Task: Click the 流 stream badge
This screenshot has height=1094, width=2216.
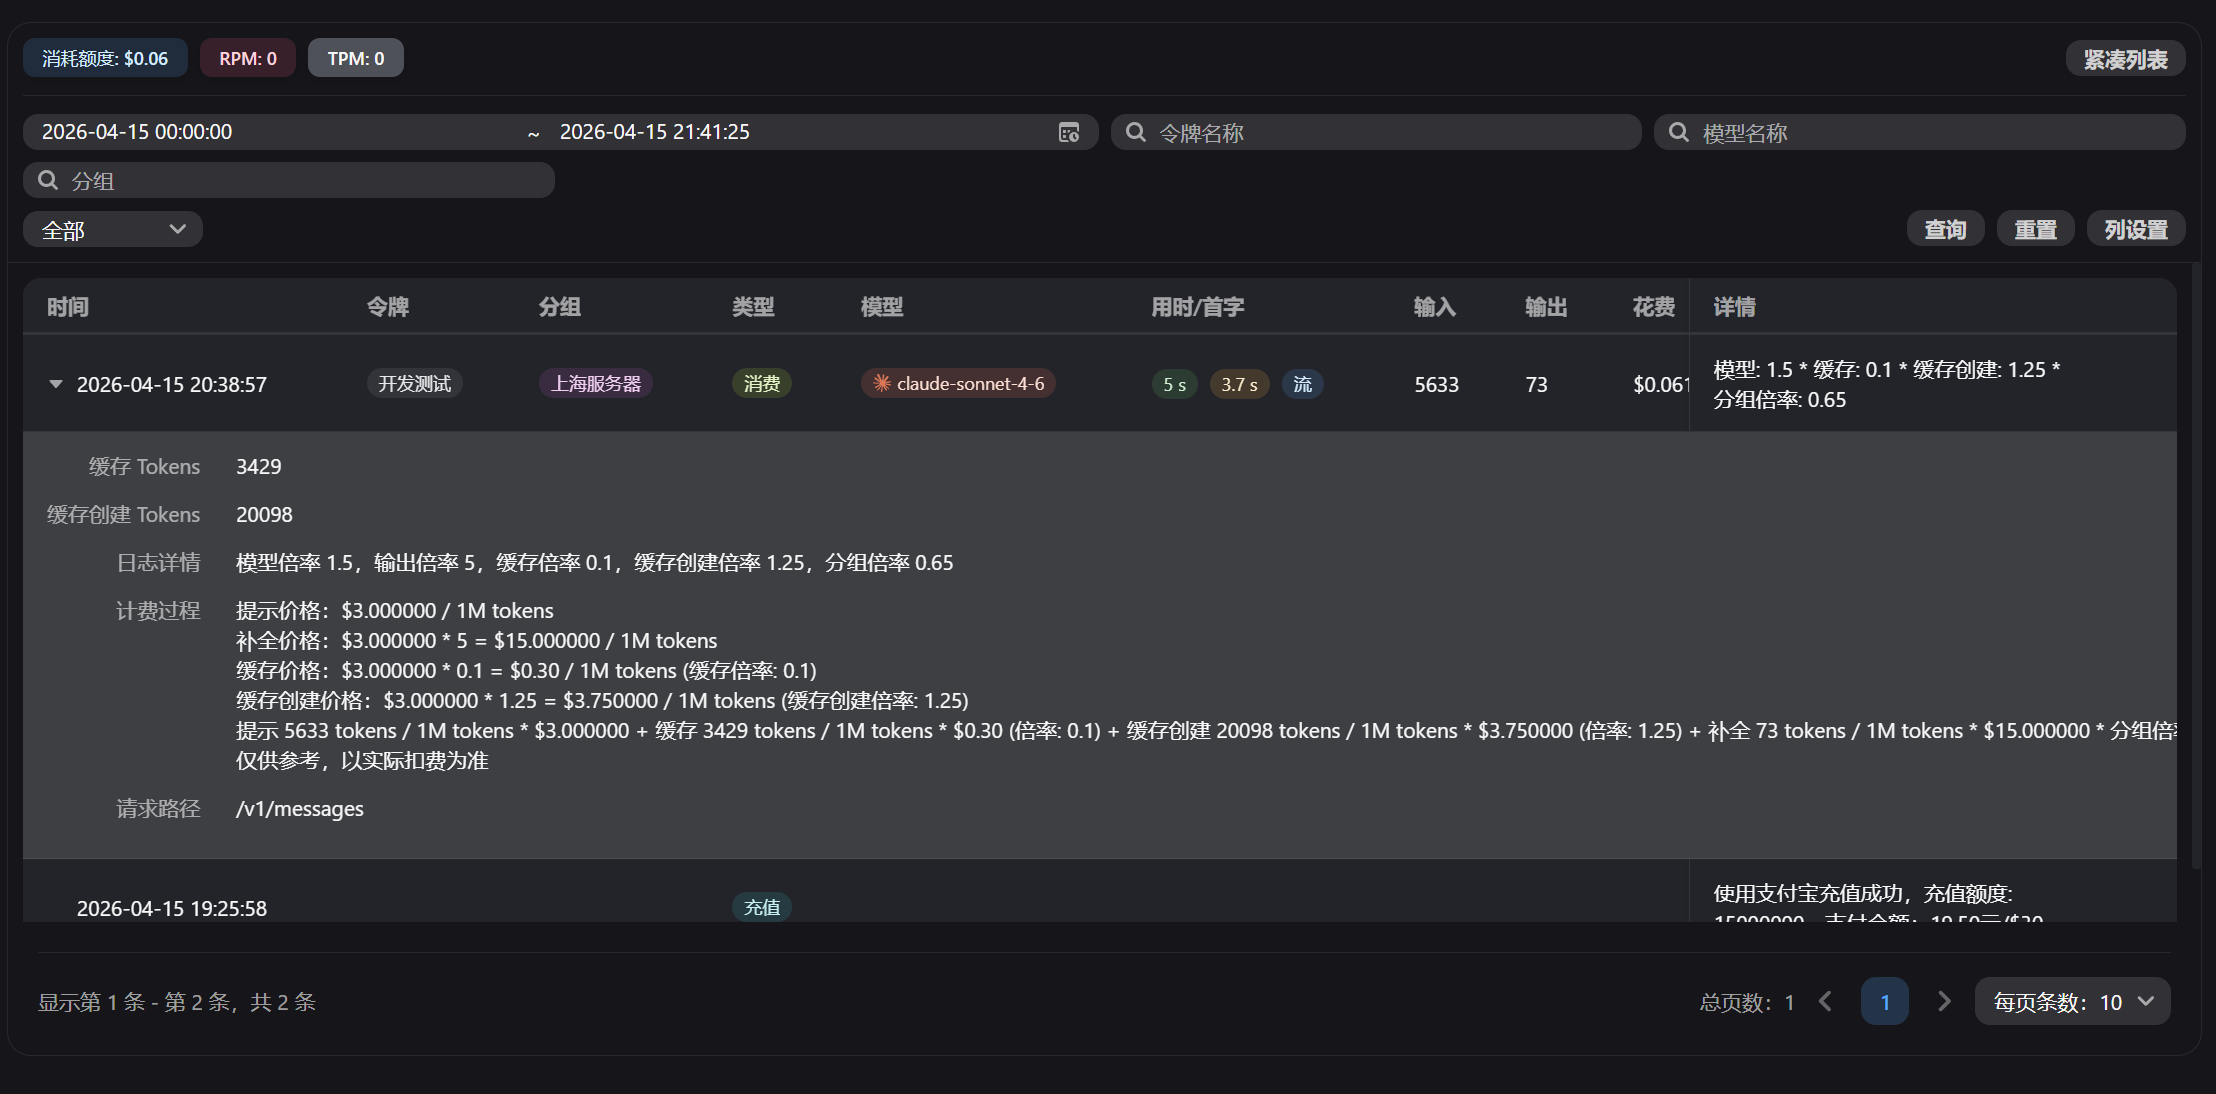Action: pos(1302,384)
